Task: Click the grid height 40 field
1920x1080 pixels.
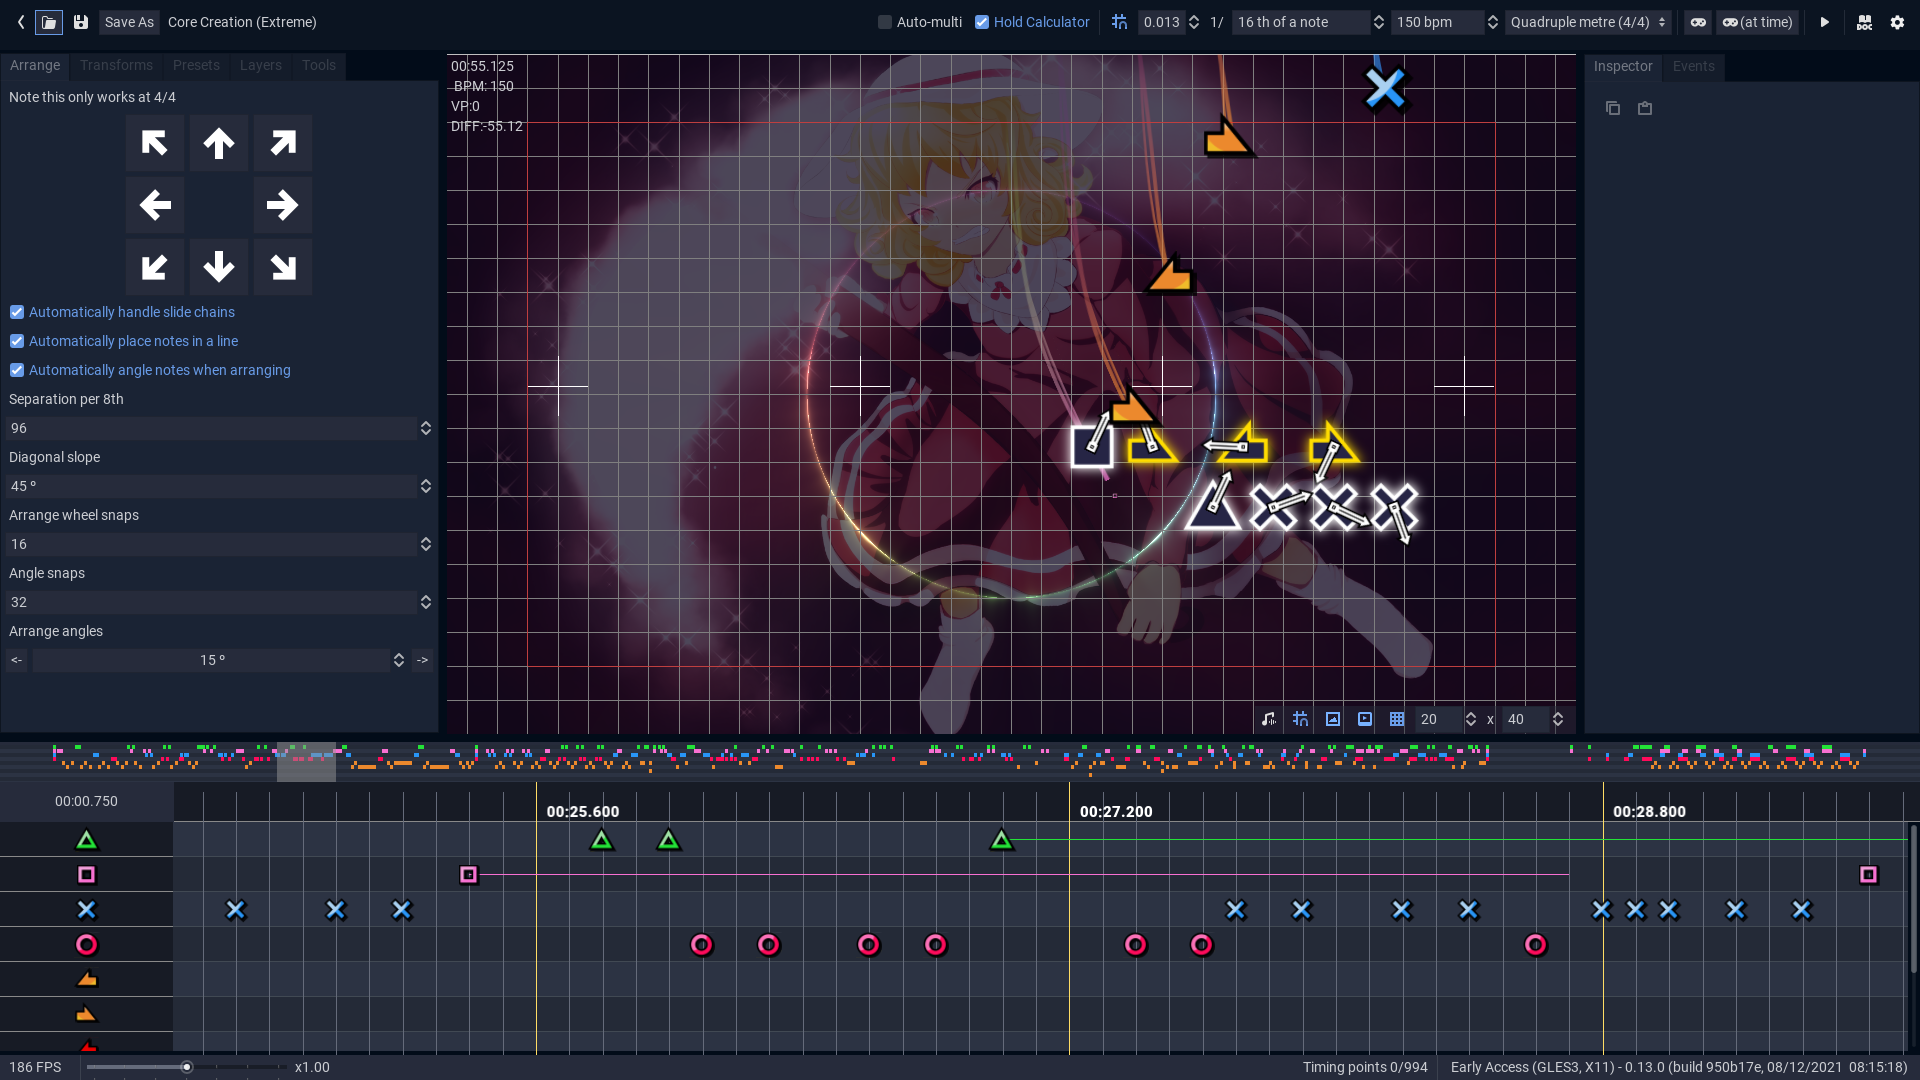Action: click(1527, 719)
